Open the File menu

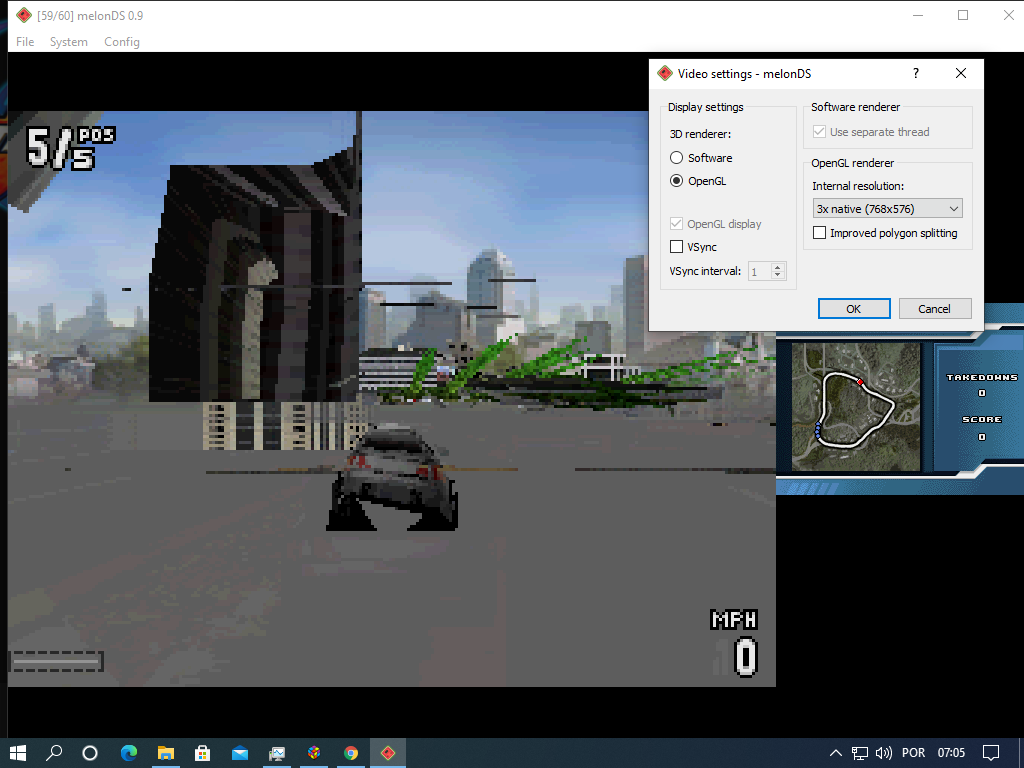point(24,42)
